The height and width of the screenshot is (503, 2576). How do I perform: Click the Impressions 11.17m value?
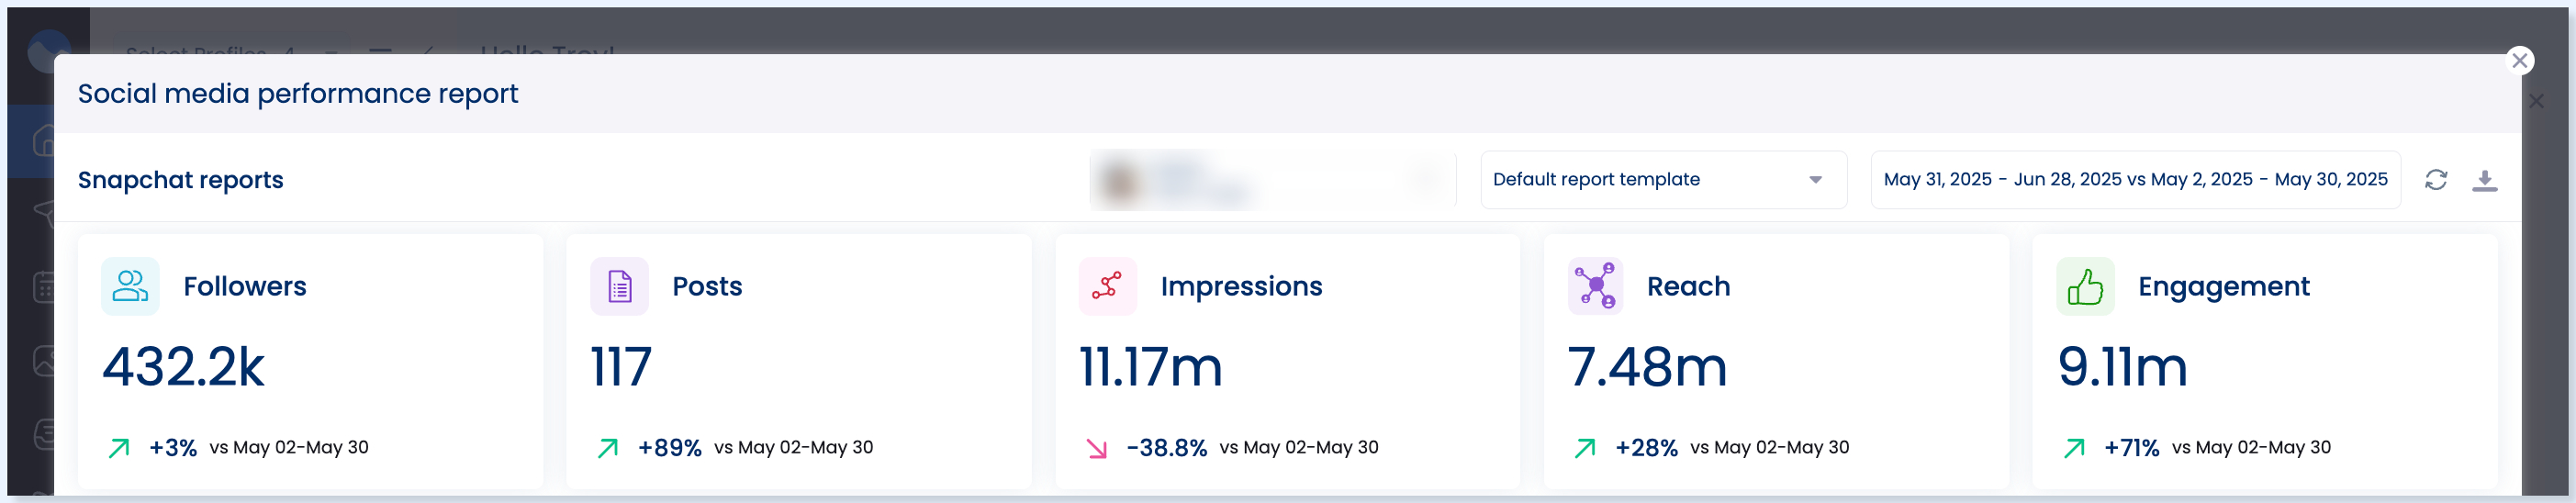(1150, 367)
